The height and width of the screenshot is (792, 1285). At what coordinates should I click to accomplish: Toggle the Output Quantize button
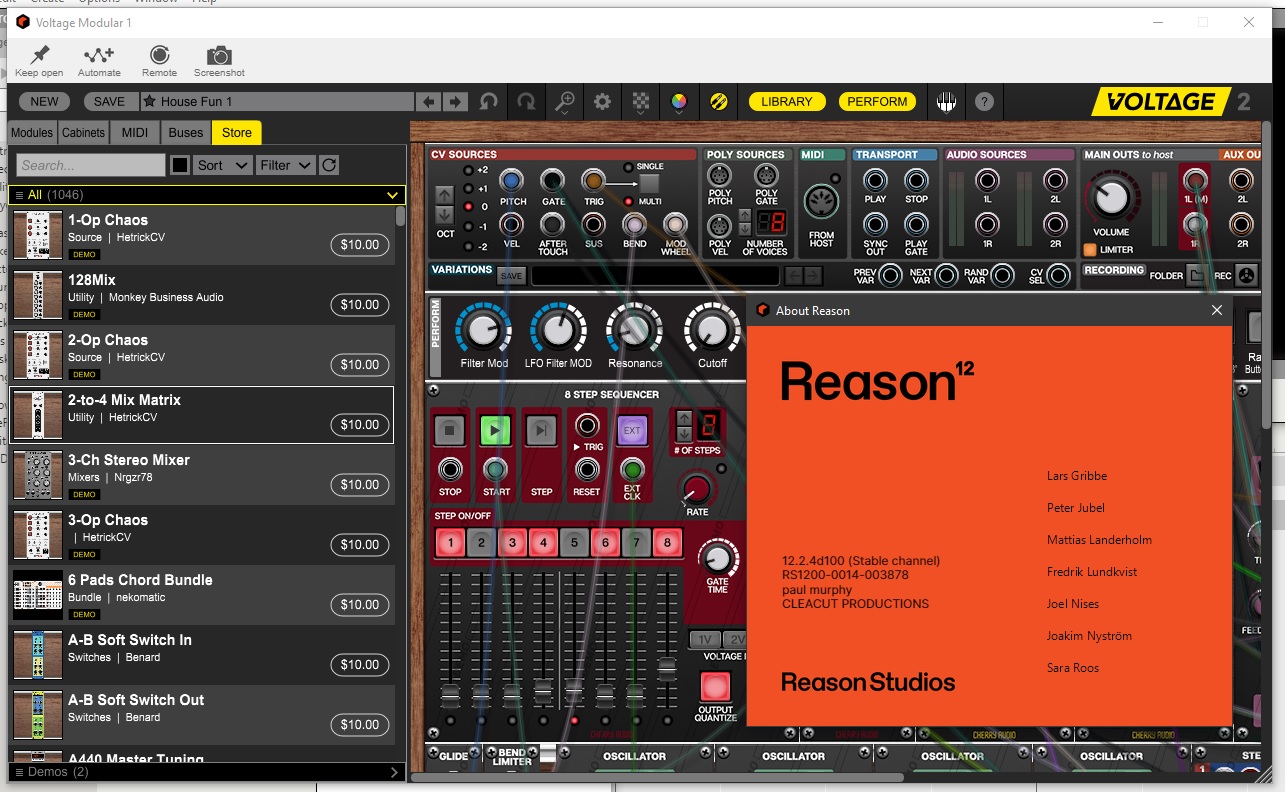click(x=715, y=687)
